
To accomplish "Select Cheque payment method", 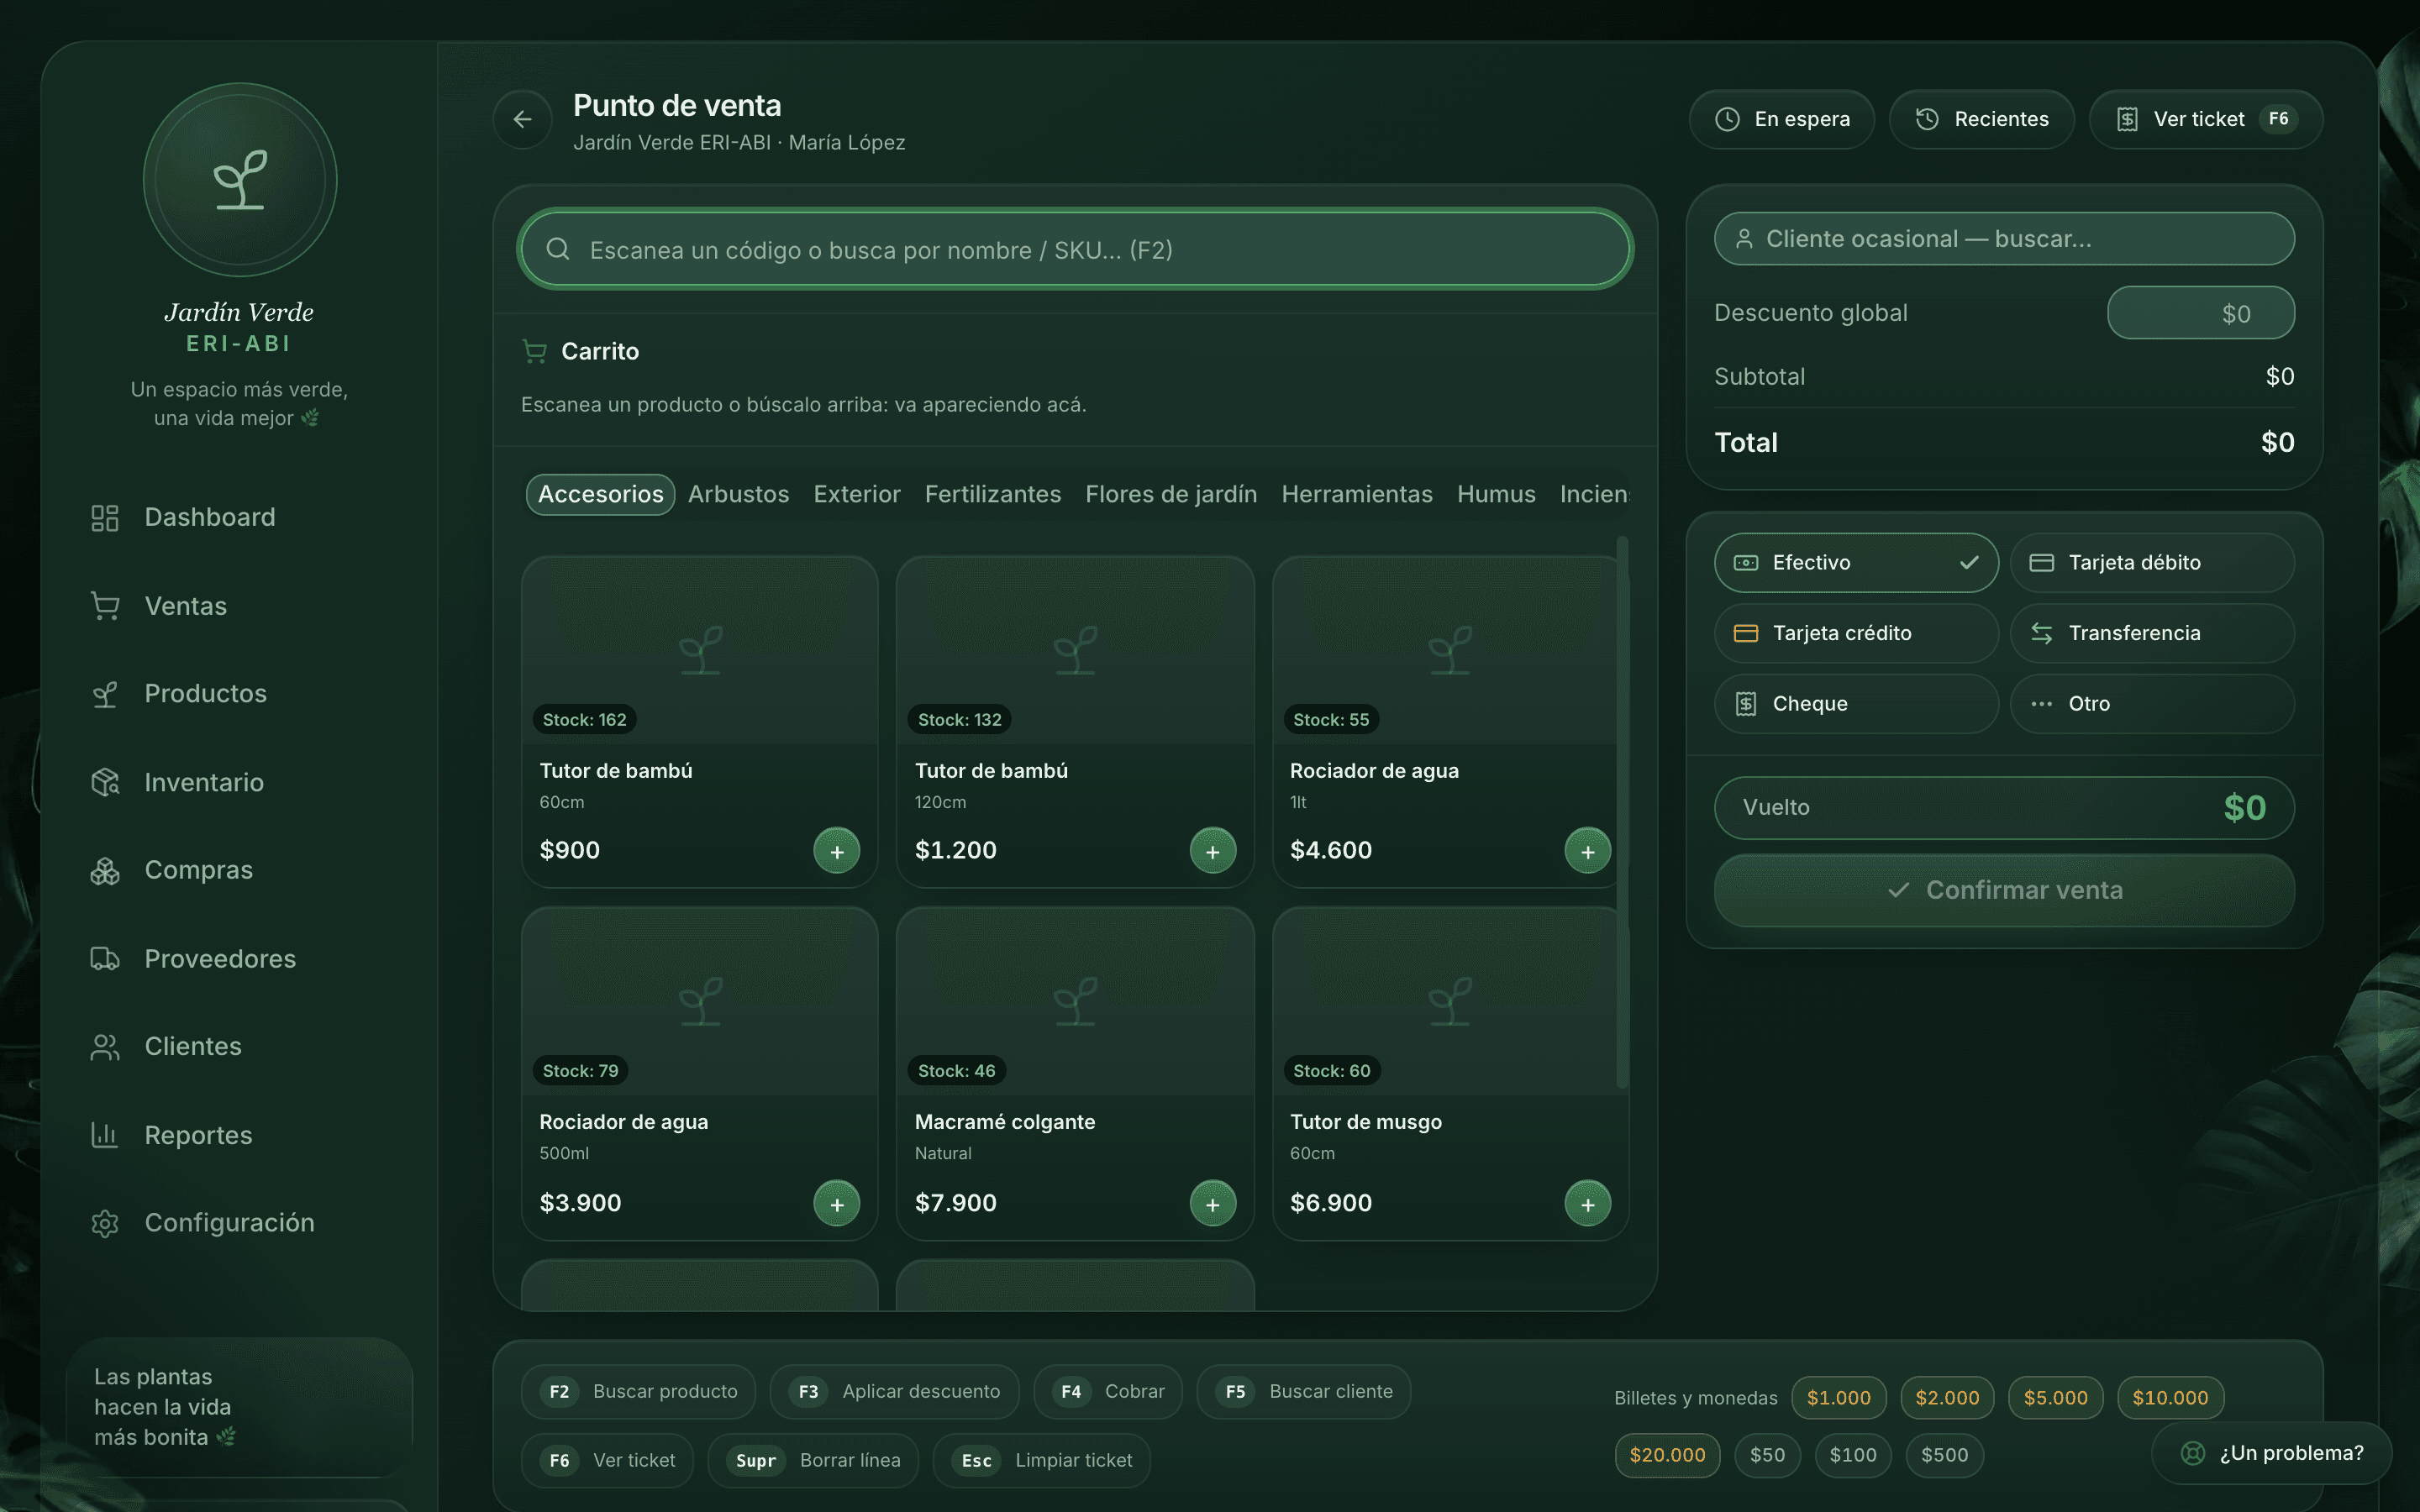I will click(x=1856, y=704).
